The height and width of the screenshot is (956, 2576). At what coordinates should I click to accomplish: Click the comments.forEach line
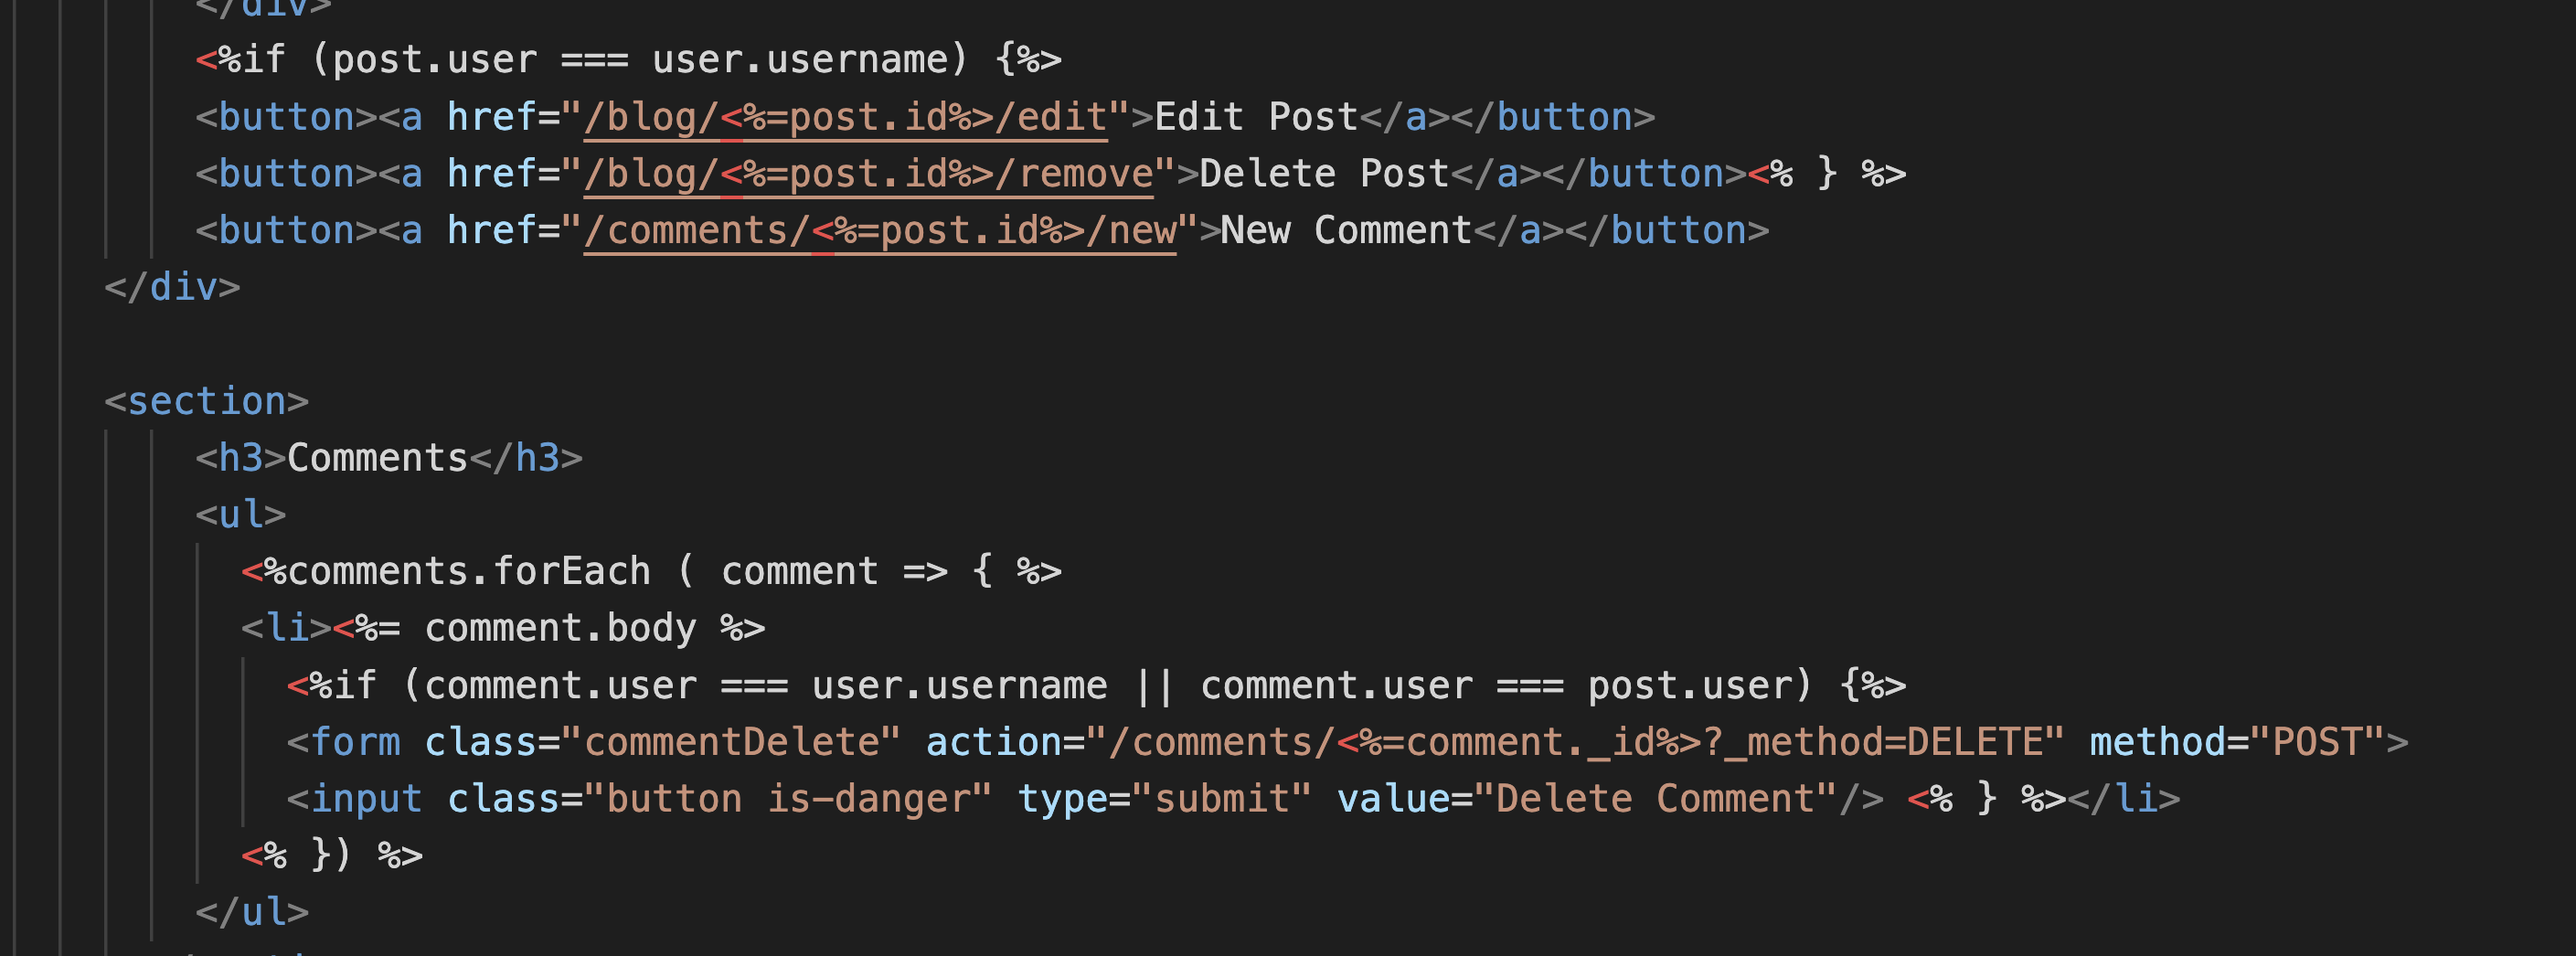pyautogui.click(x=652, y=572)
